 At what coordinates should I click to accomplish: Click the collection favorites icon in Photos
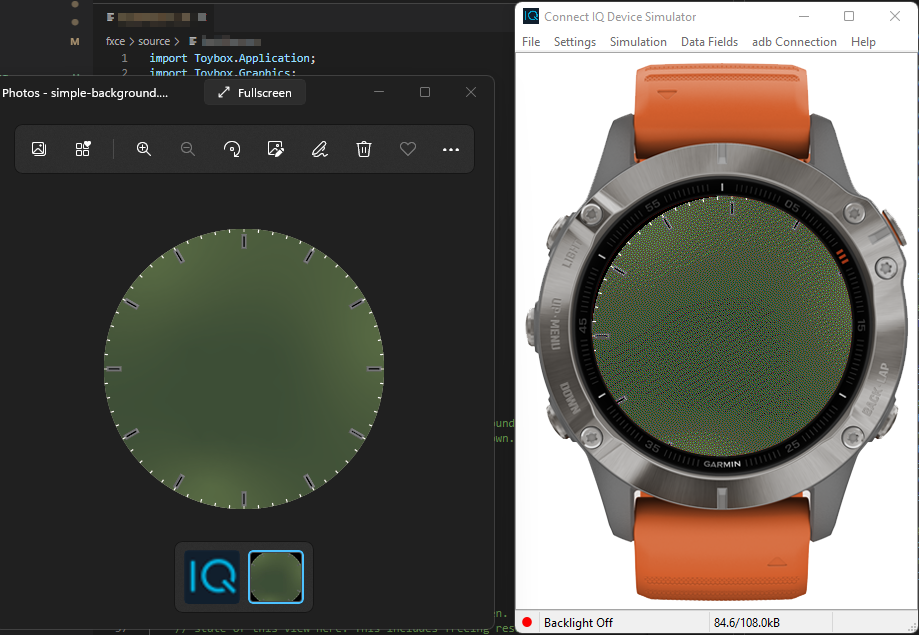pyautogui.click(x=83, y=149)
